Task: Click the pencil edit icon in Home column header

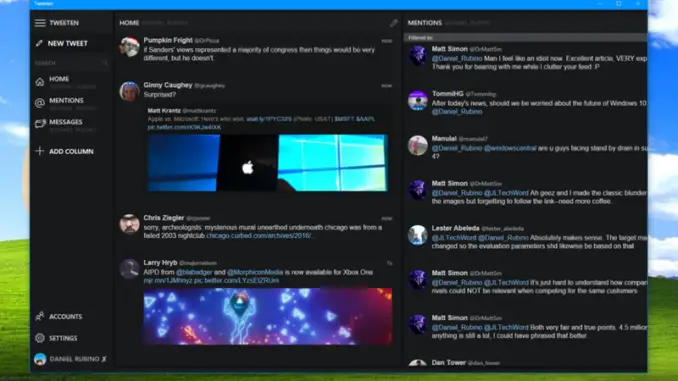Action: tap(393, 23)
